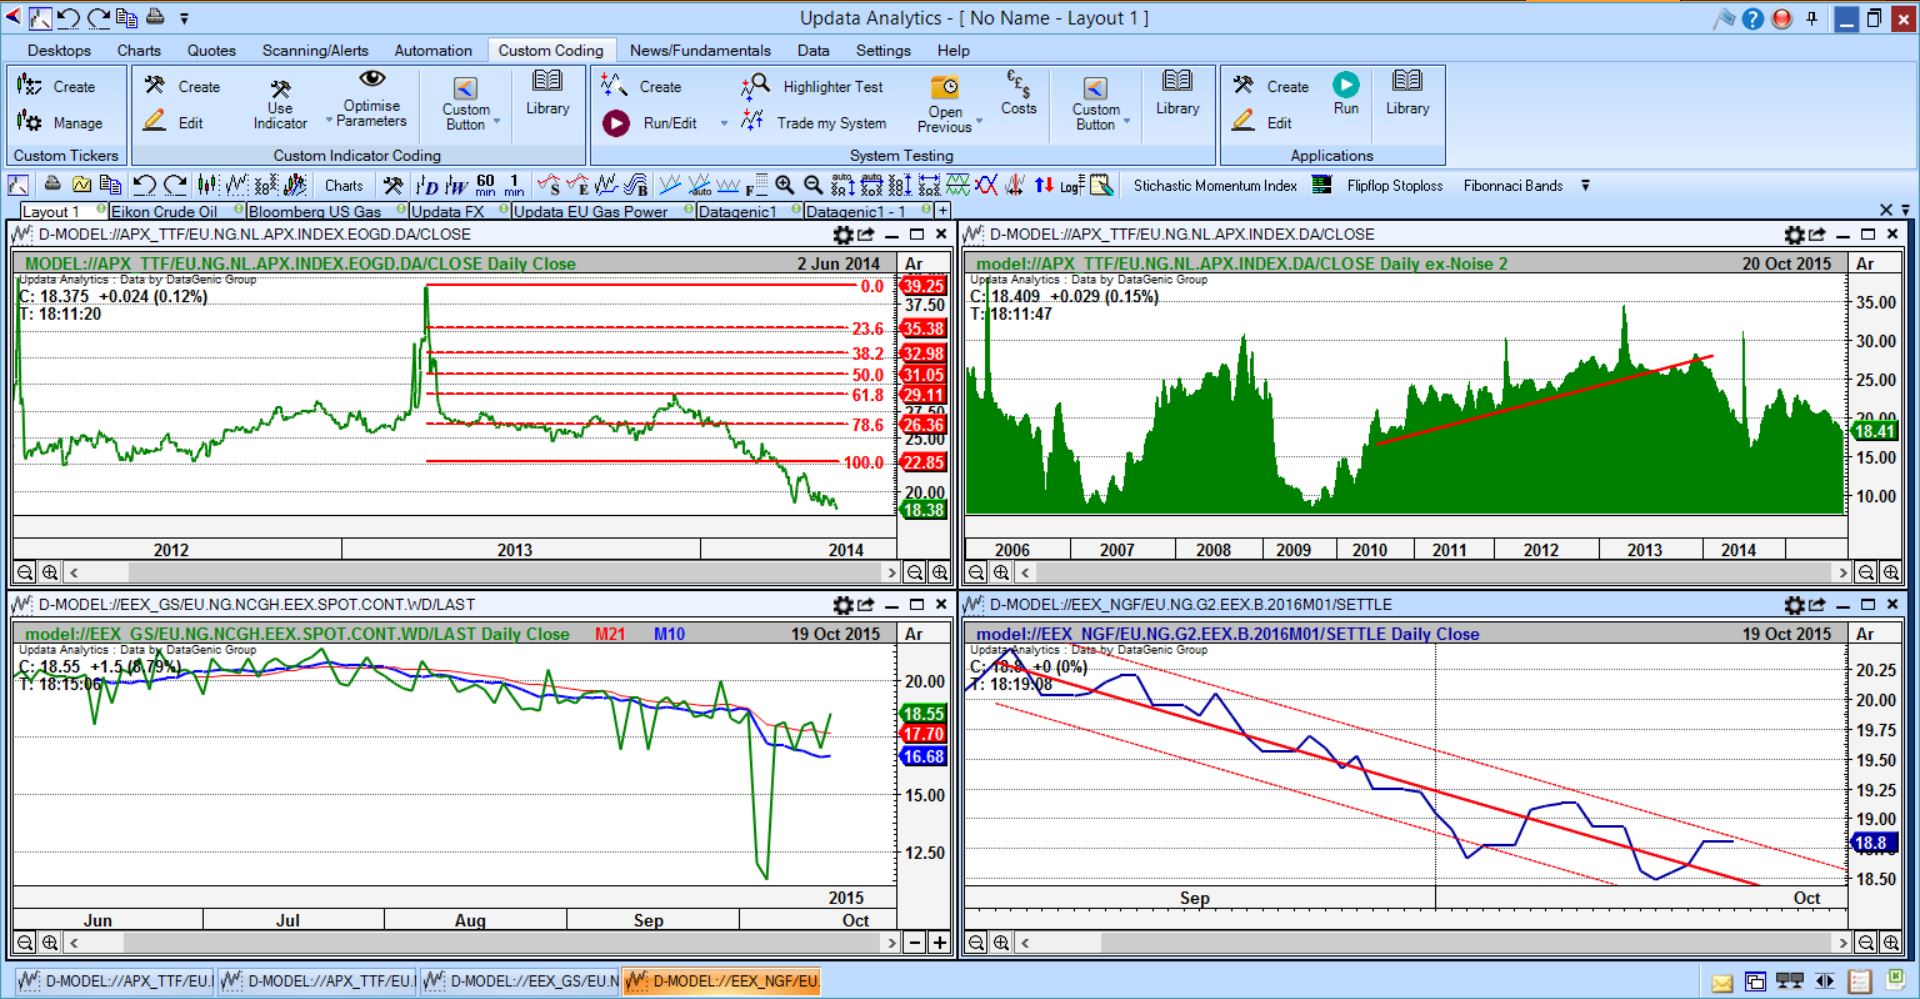Expand the Optimise Parameters dropdown
The width and height of the screenshot is (1920, 999).
(x=329, y=121)
